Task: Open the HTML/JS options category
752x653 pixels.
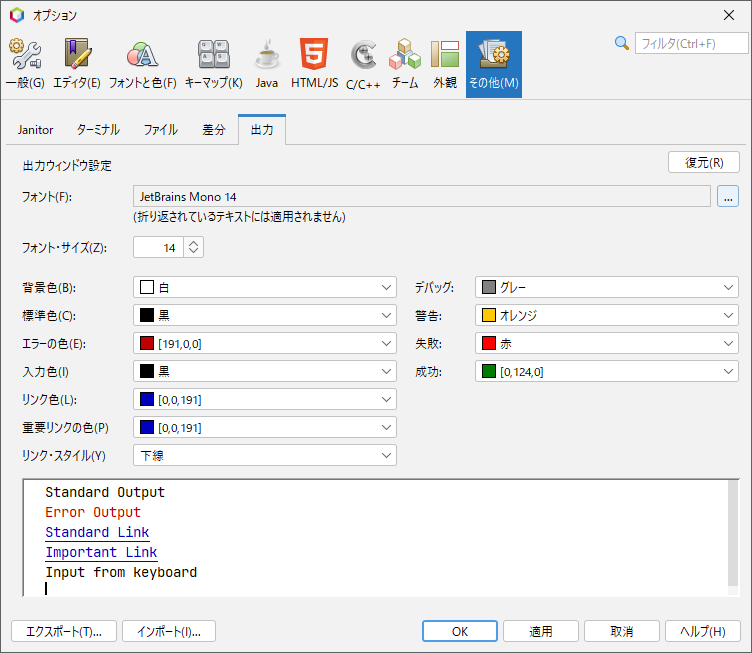Action: [x=314, y=65]
